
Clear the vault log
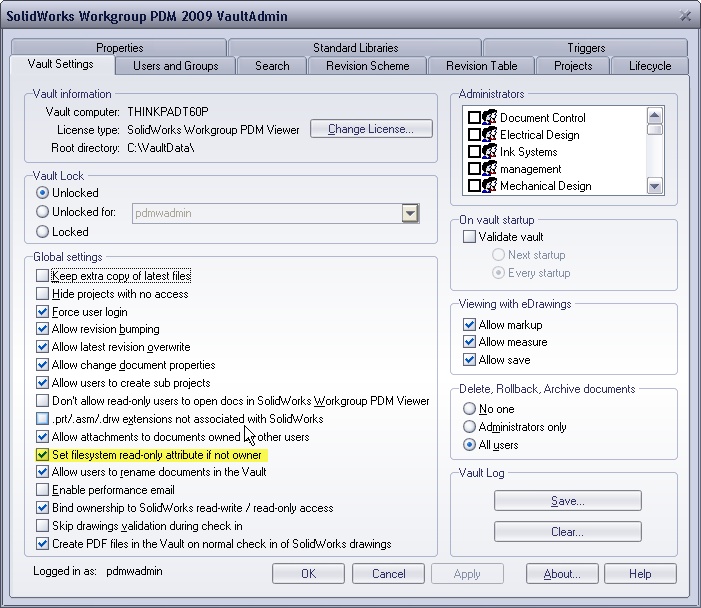tap(567, 532)
